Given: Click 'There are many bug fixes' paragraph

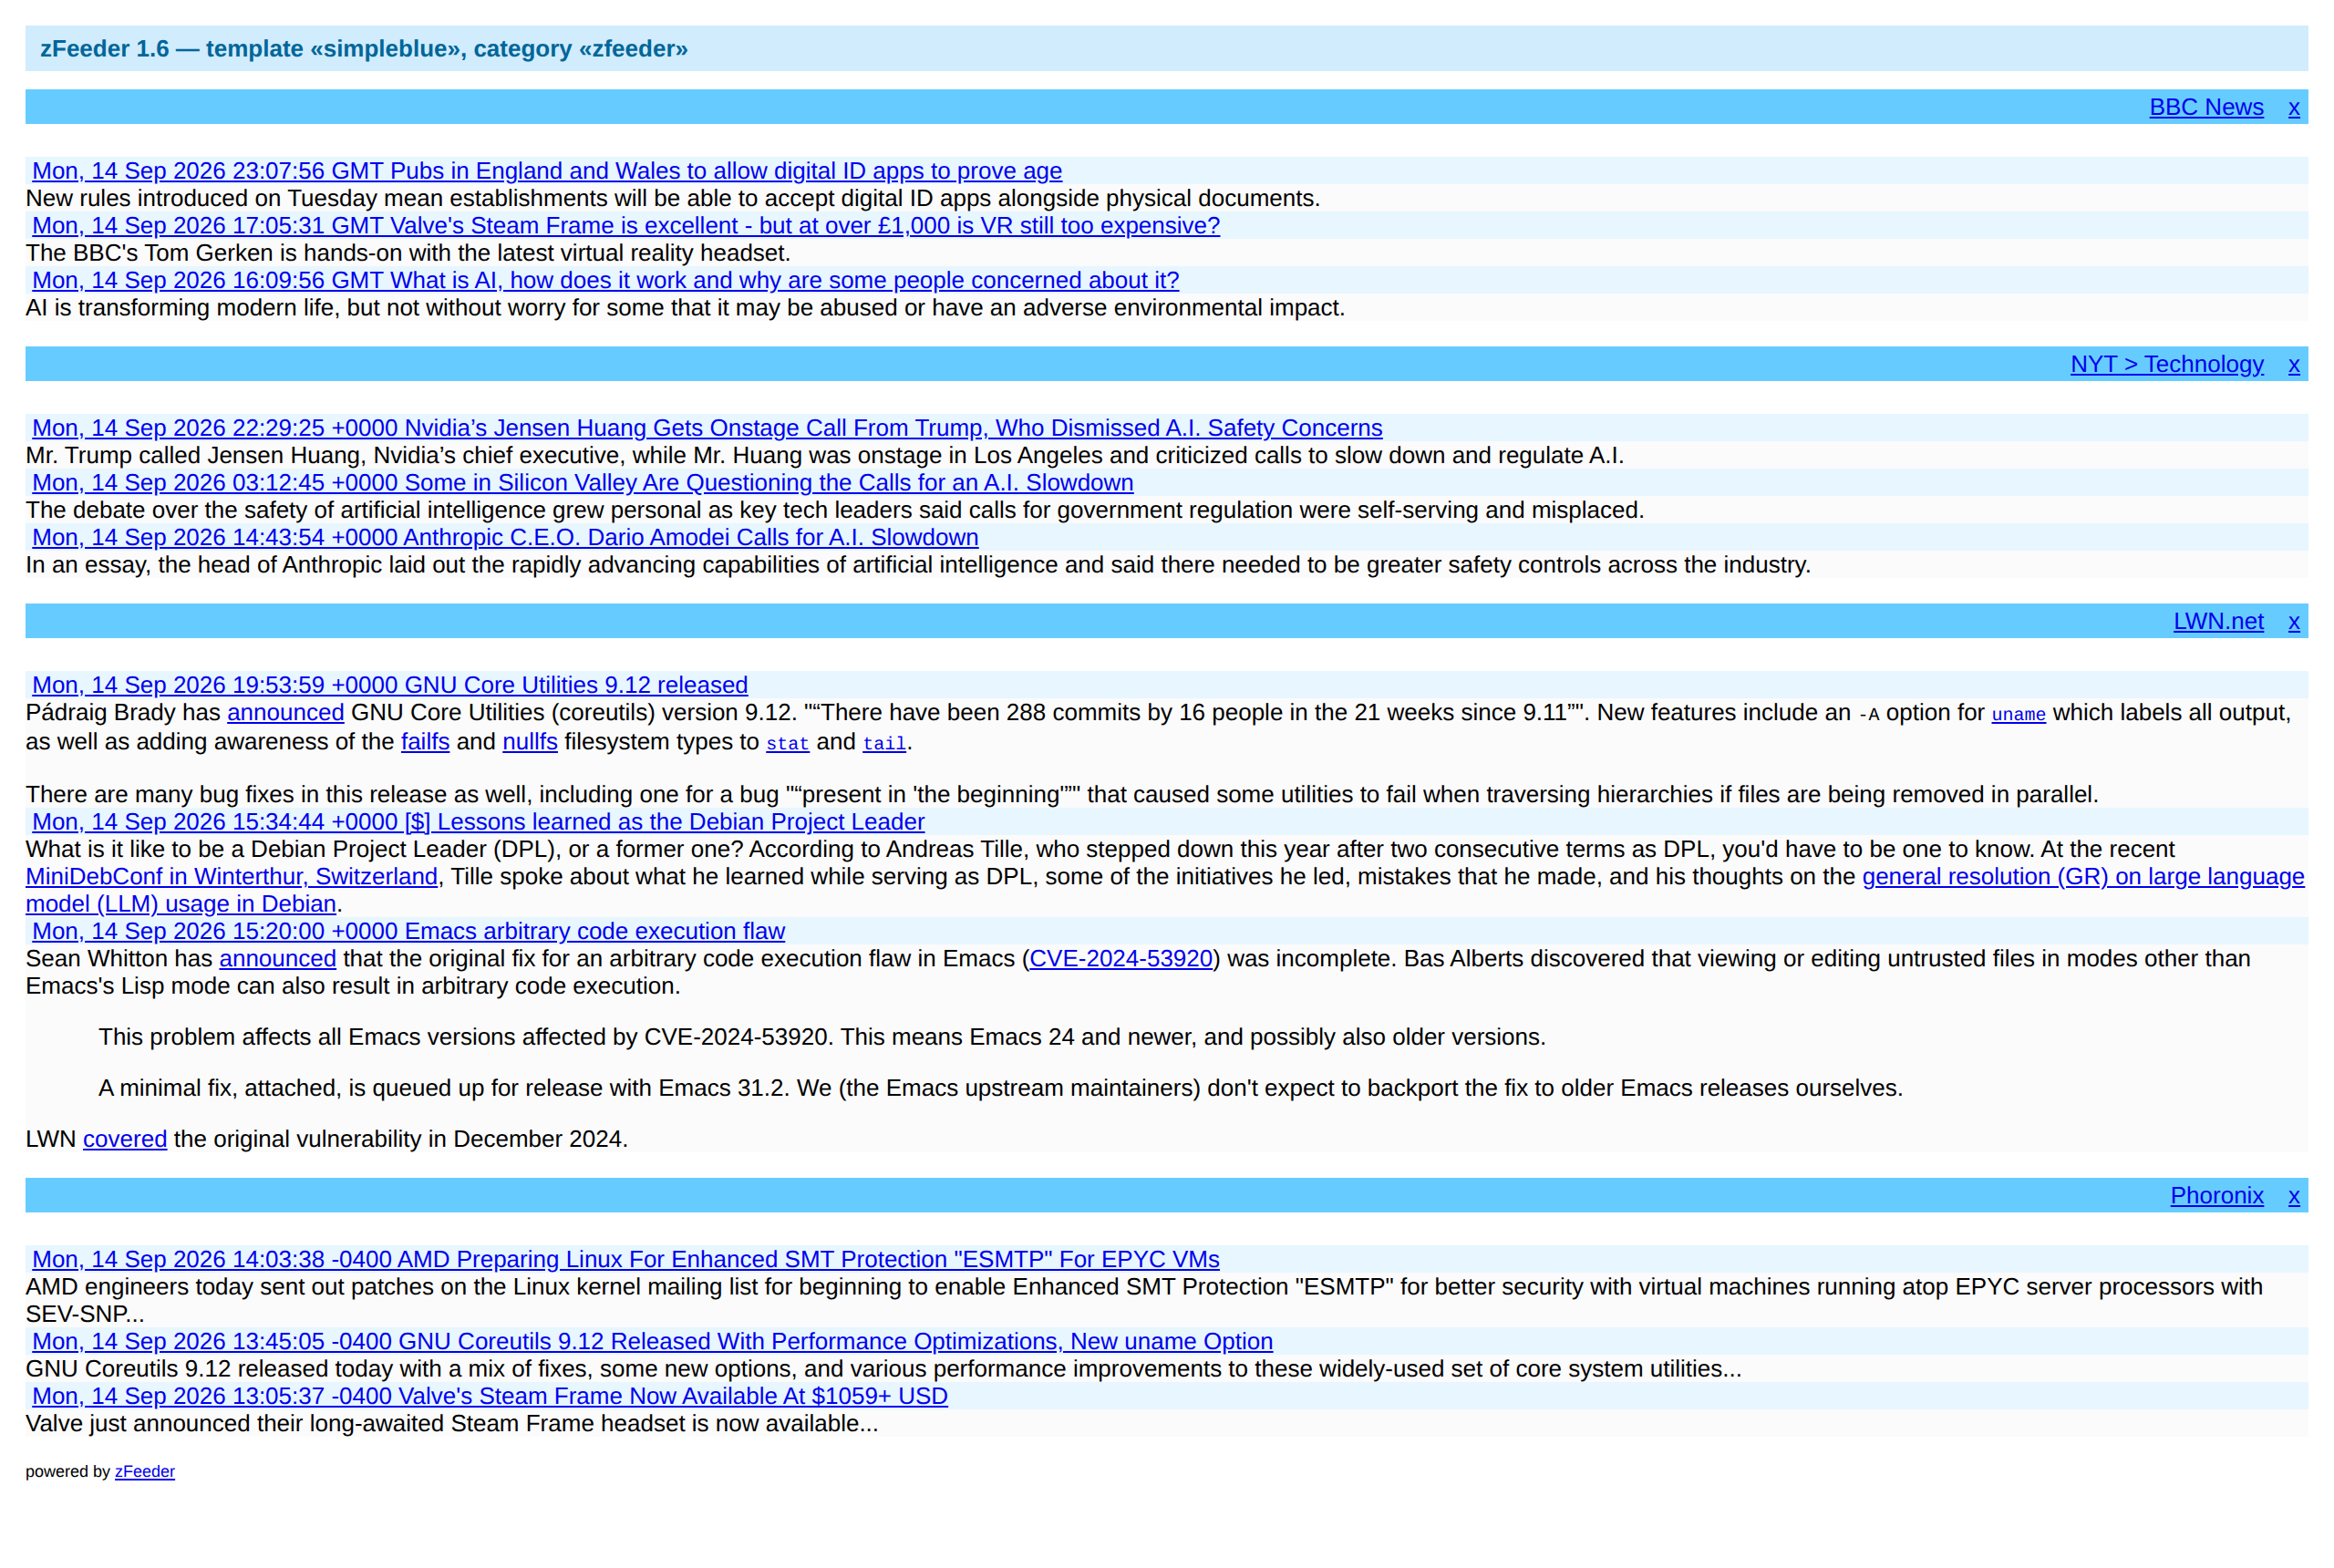Looking at the screenshot, I should pos(1062,795).
